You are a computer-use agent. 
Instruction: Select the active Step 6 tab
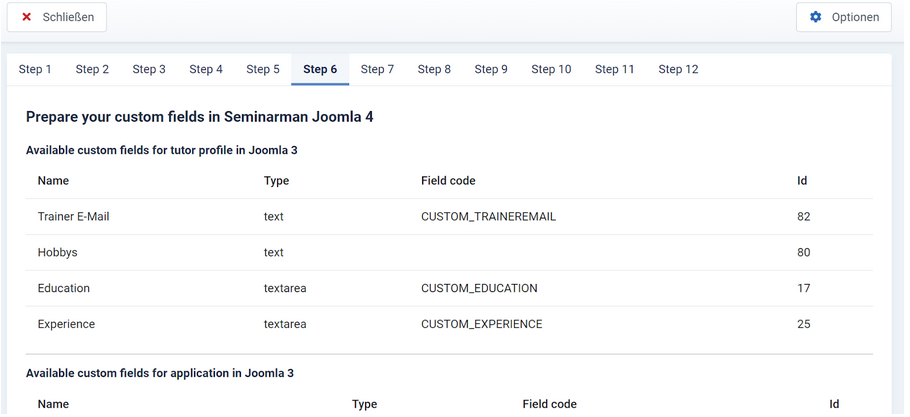pyautogui.click(x=320, y=69)
